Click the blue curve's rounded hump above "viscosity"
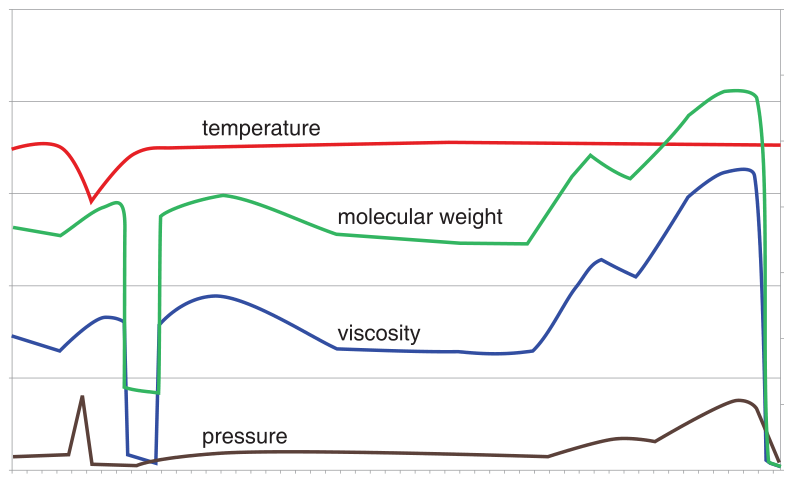 (x=213, y=296)
